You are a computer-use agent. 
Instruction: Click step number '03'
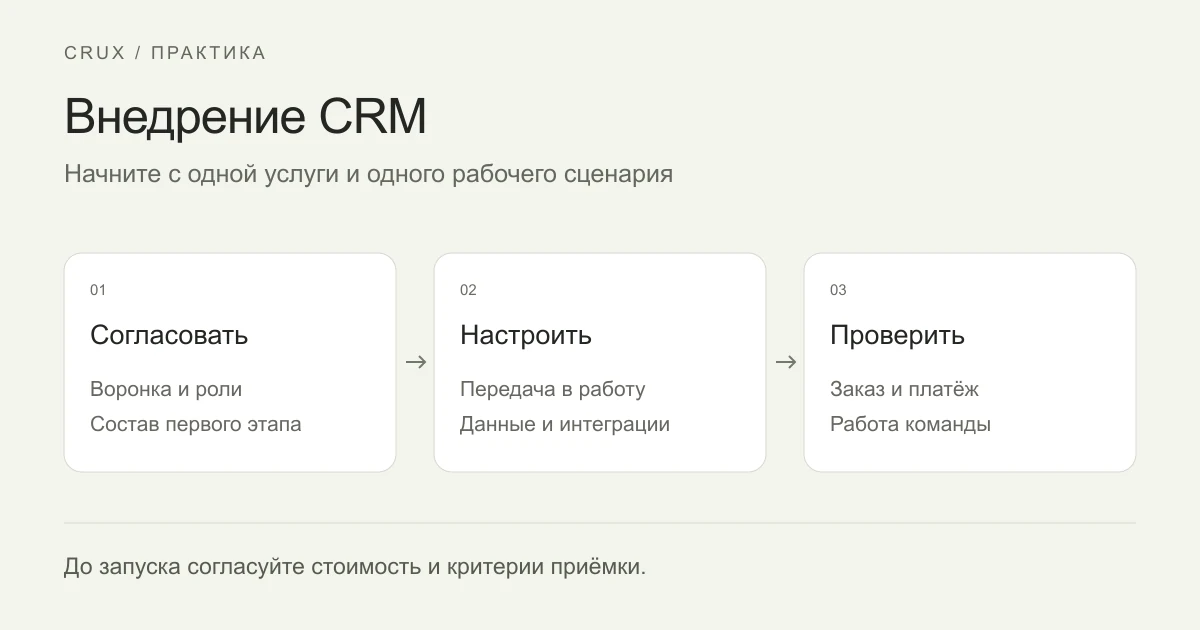(838, 290)
